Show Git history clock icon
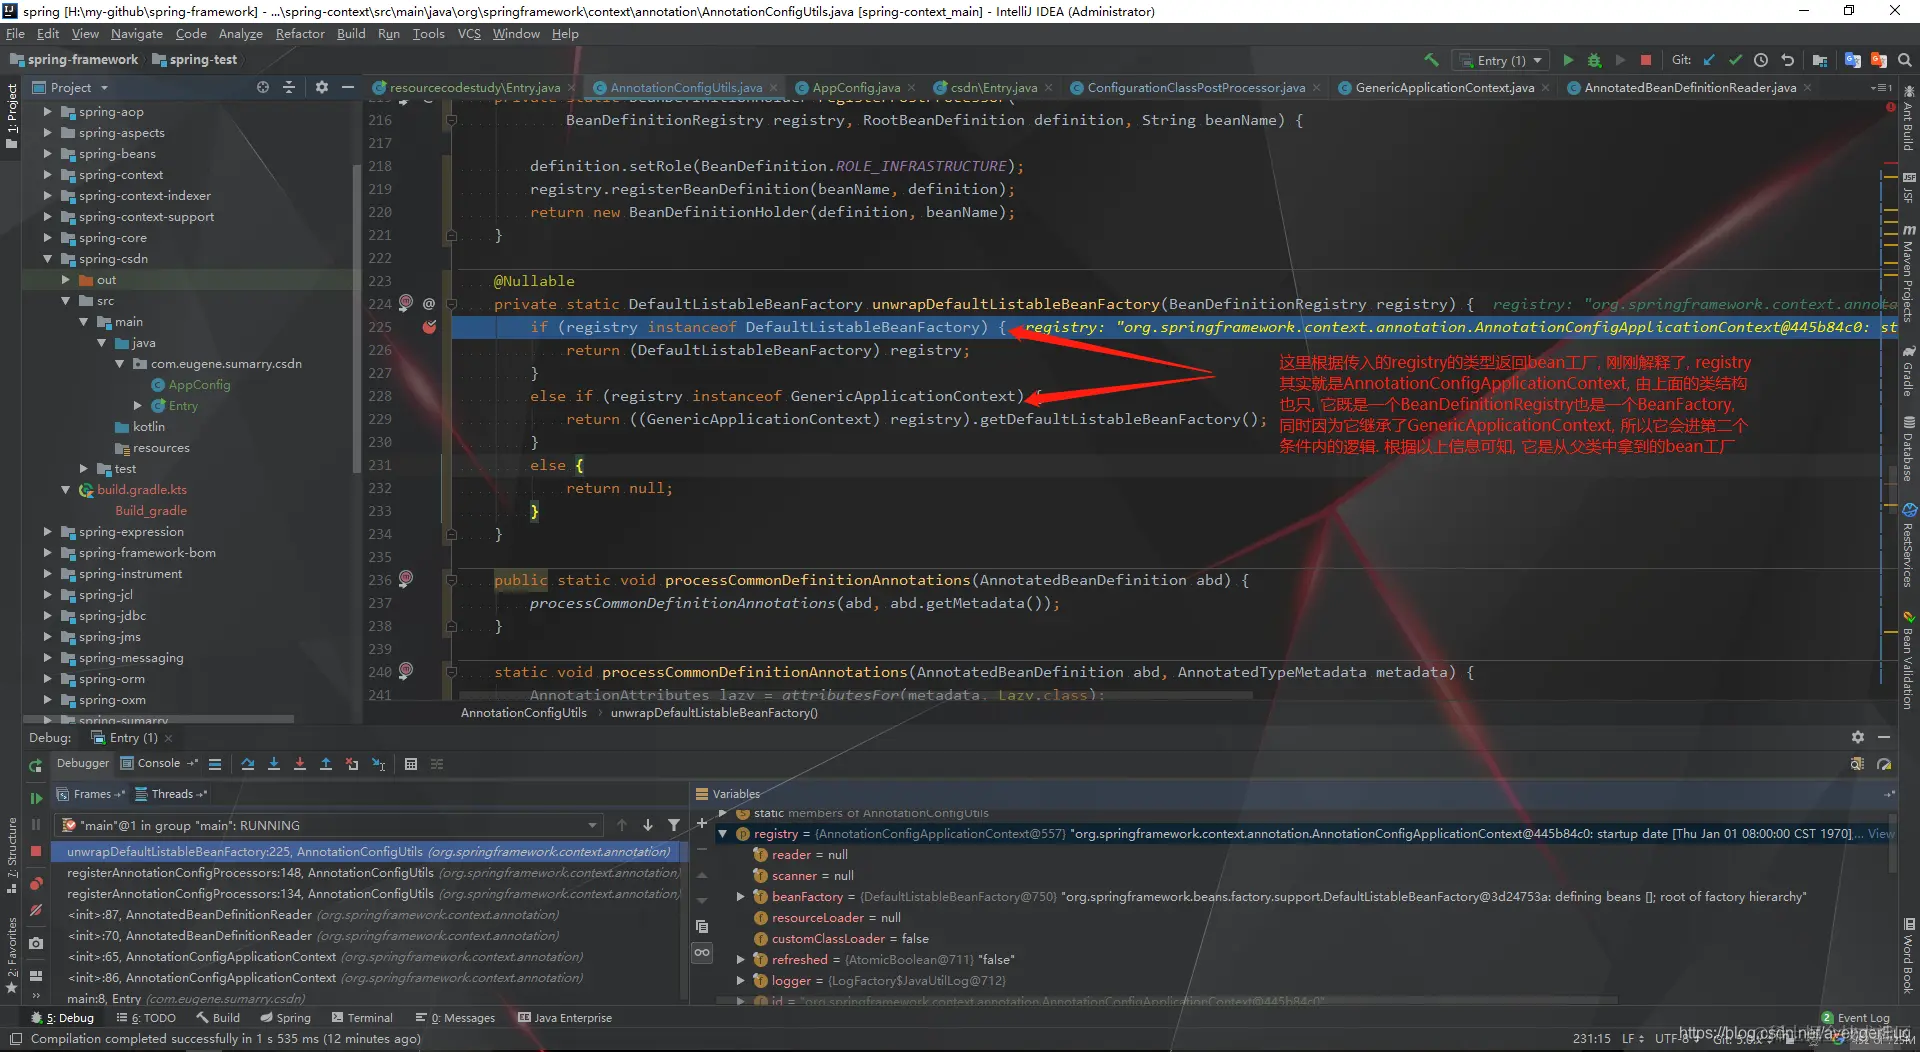Viewport: 1920px width, 1052px height. 1761,60
